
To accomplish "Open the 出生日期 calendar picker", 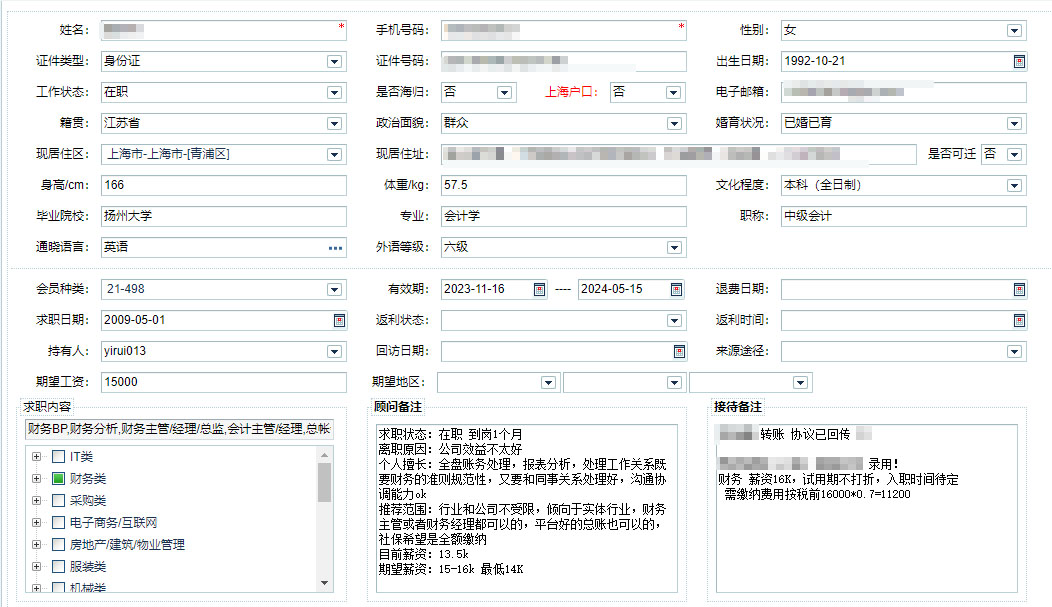I will tap(1018, 62).
